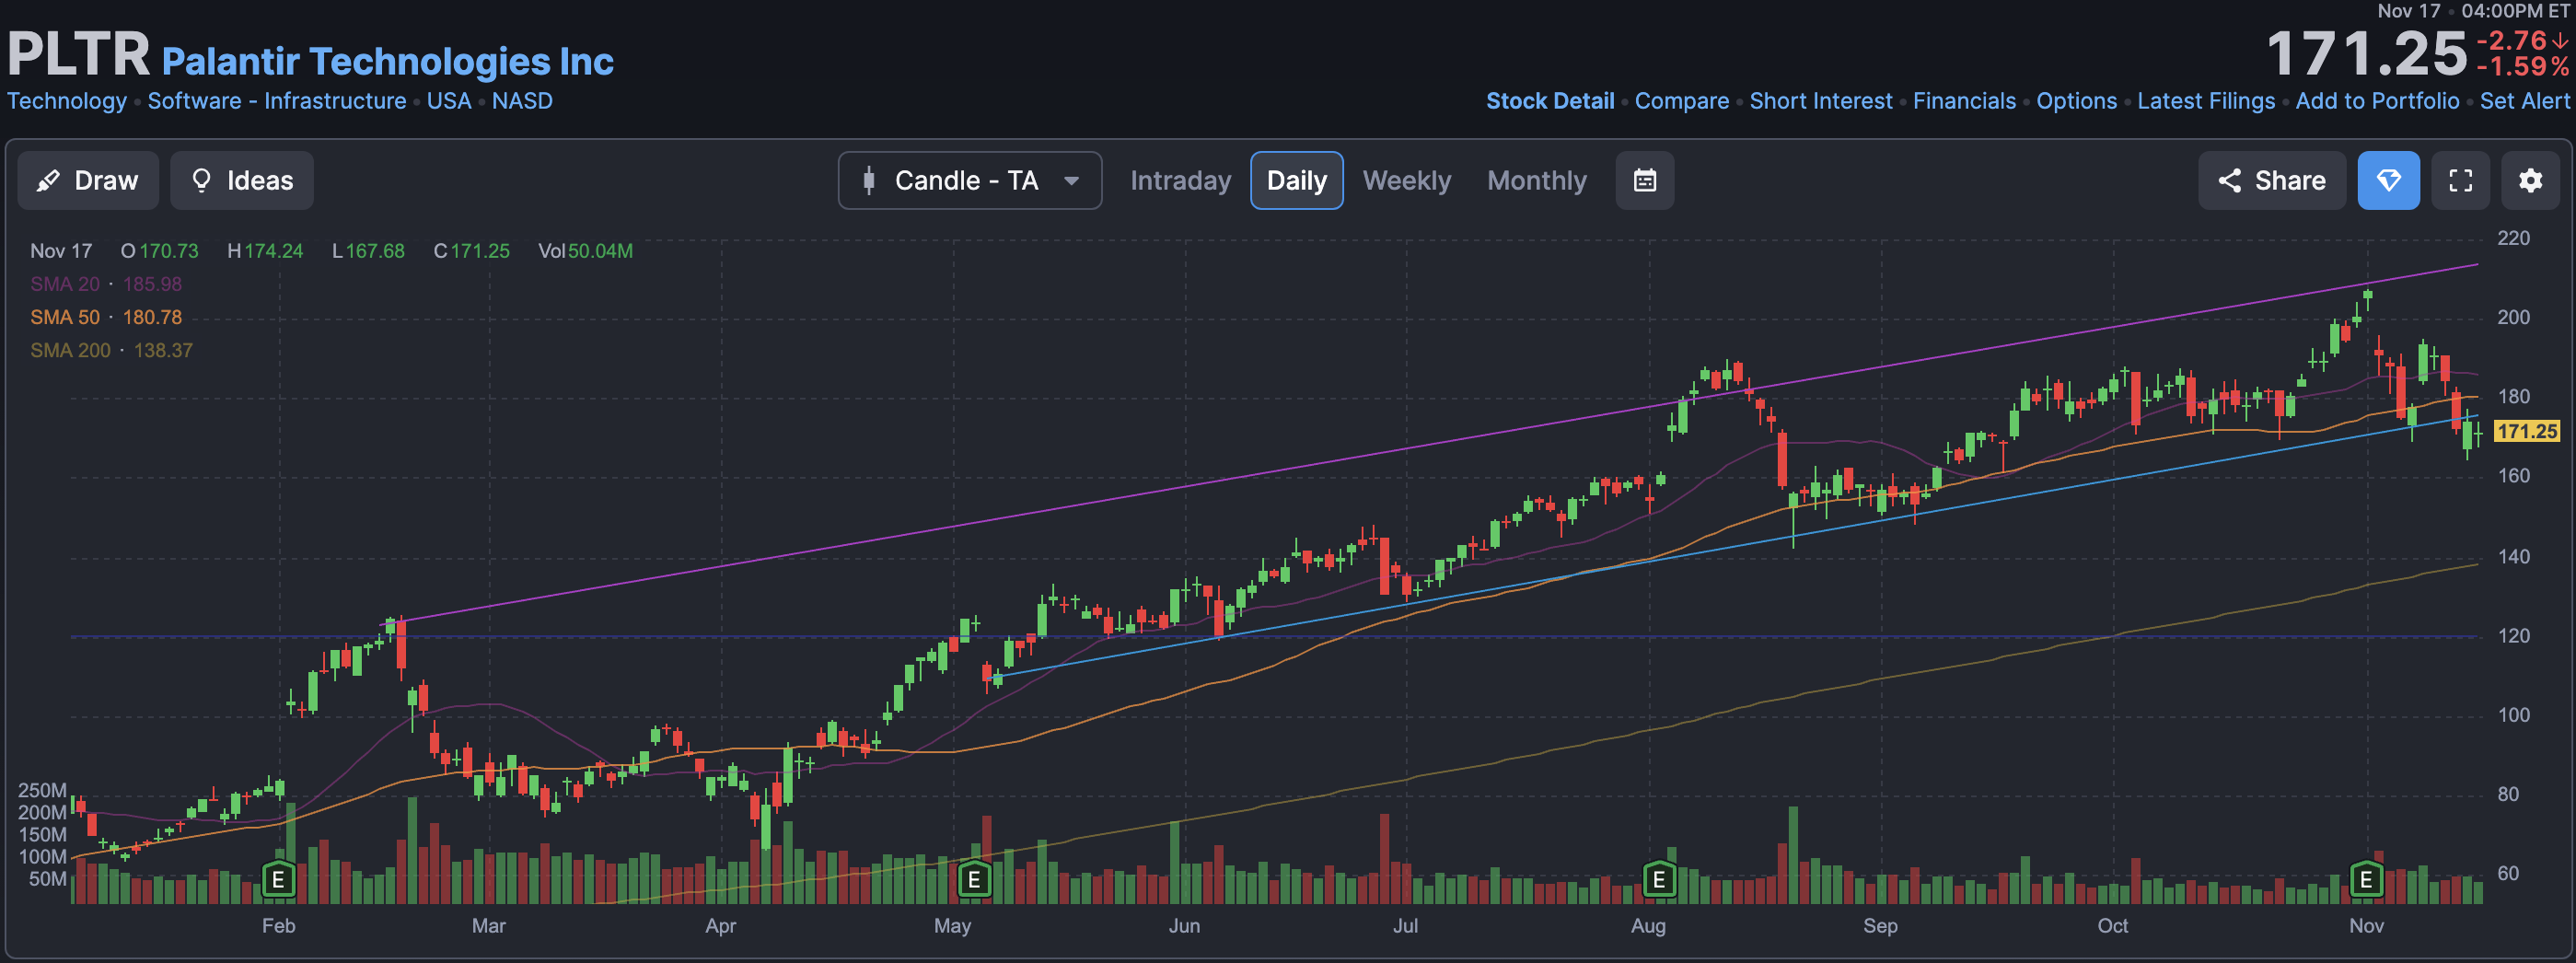Open the Compare link

1682,101
